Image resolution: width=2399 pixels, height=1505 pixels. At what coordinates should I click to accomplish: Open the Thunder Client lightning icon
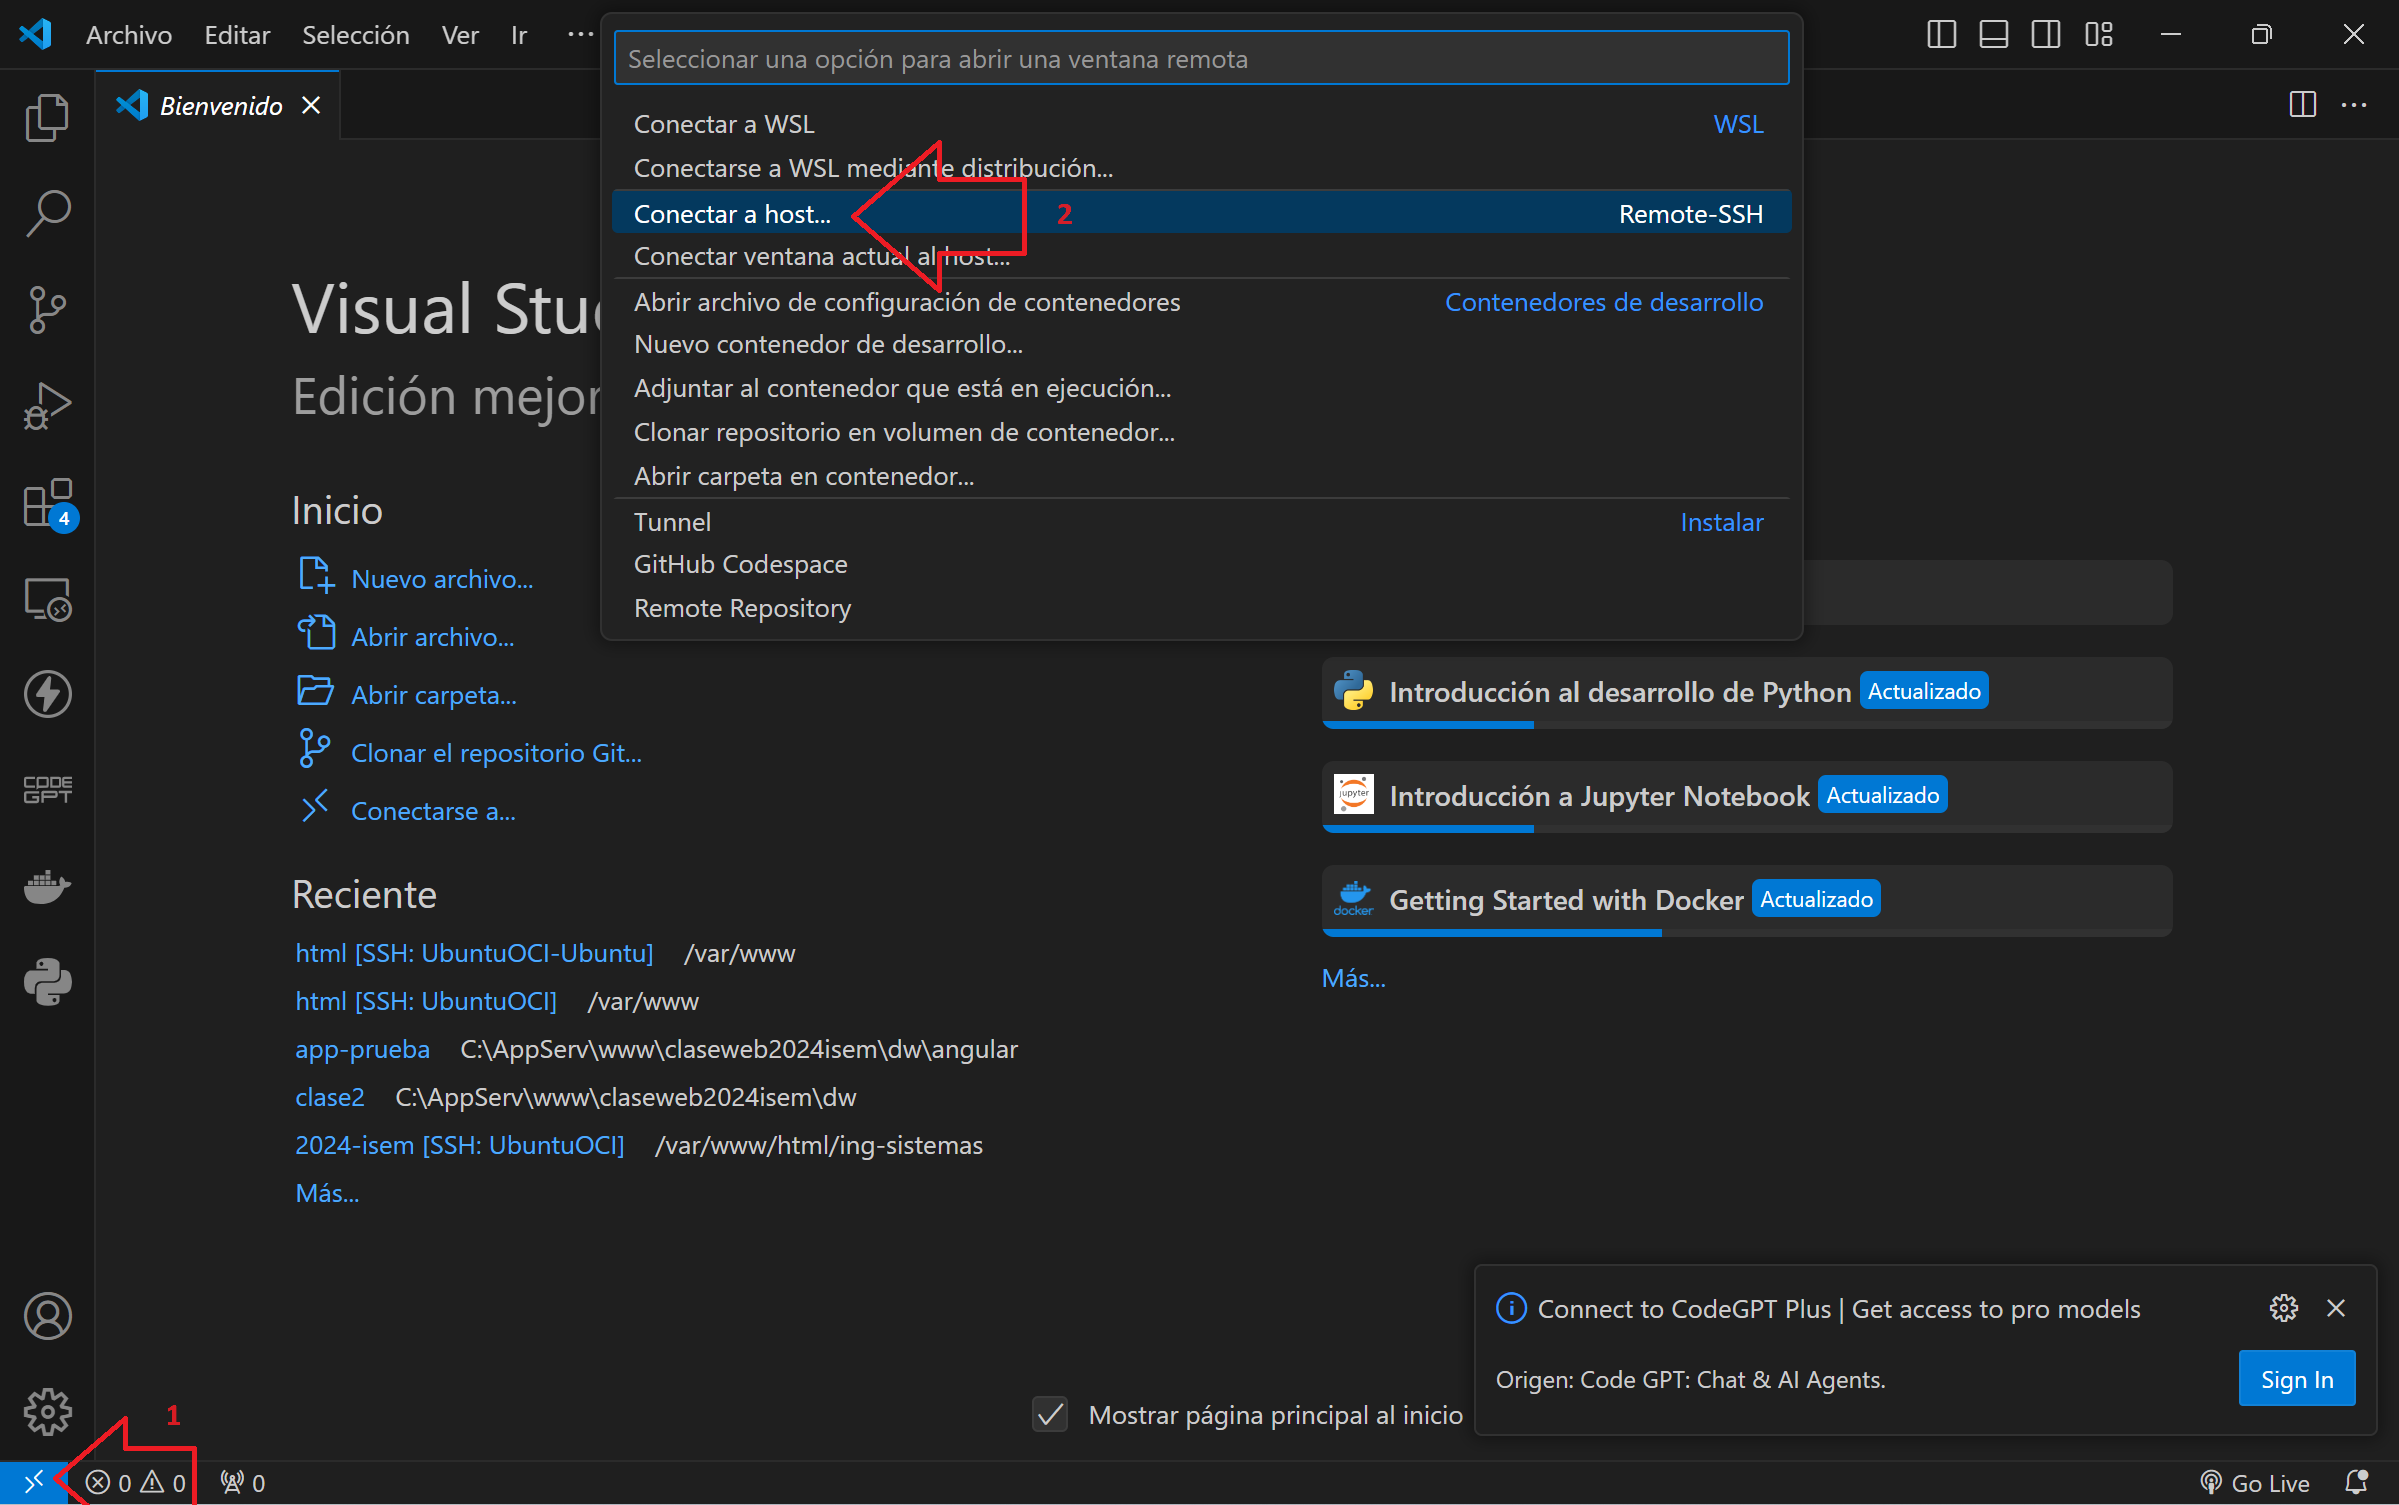(47, 694)
